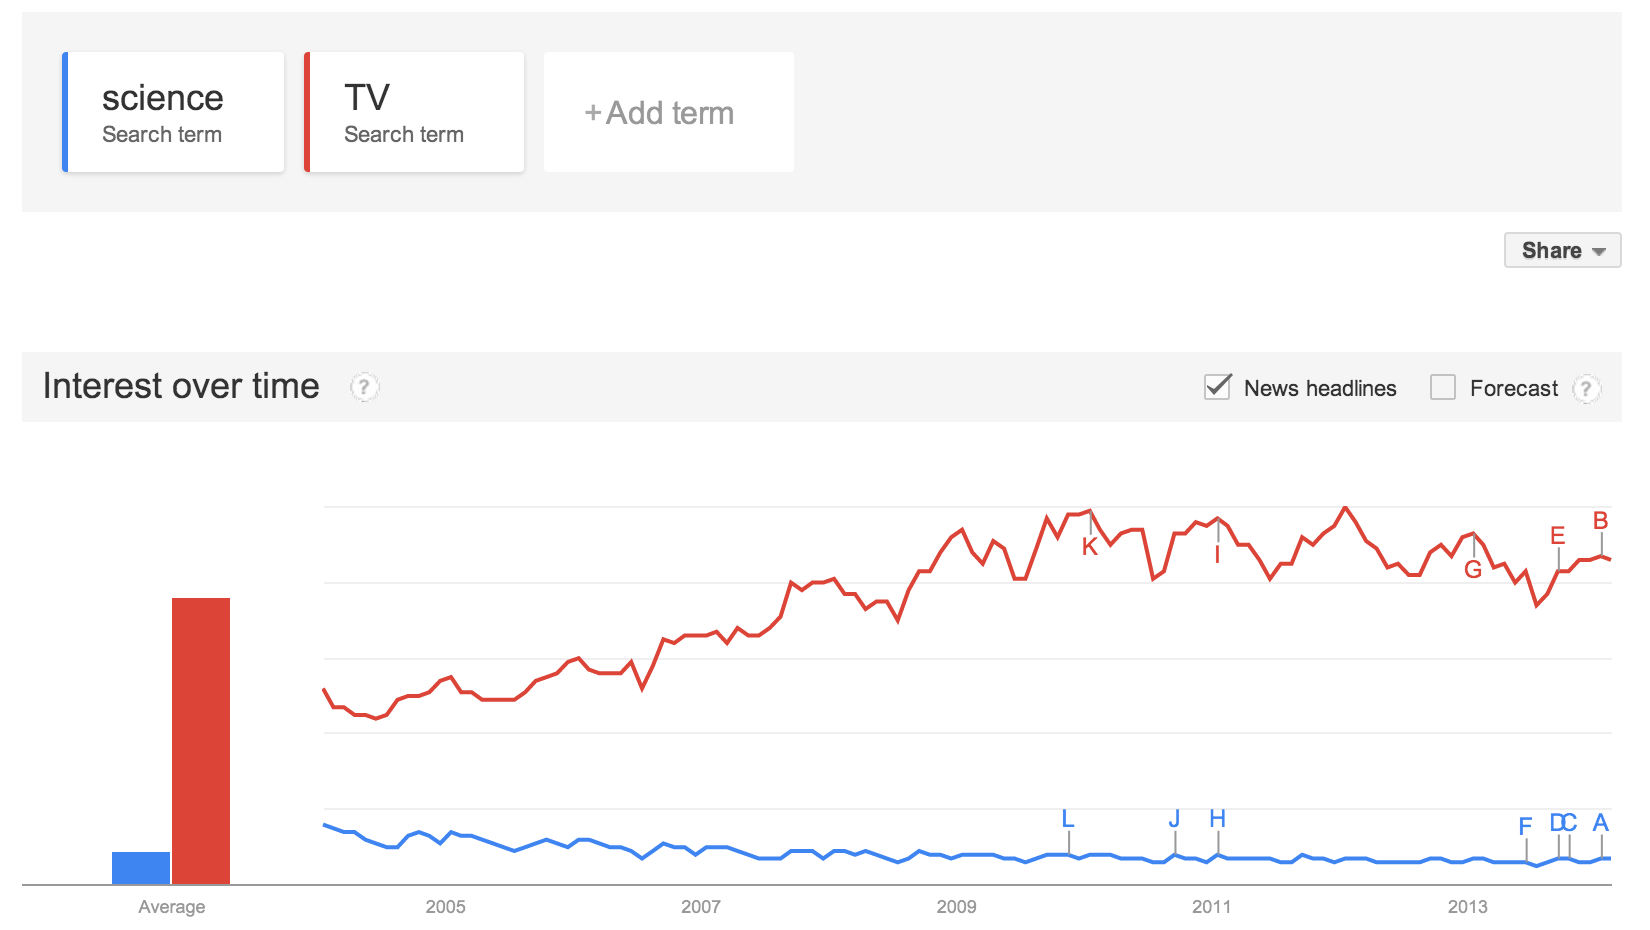Viewport: 1650px width, 930px height.
Task: Click news headline marker A on blue line
Action: tap(1600, 823)
